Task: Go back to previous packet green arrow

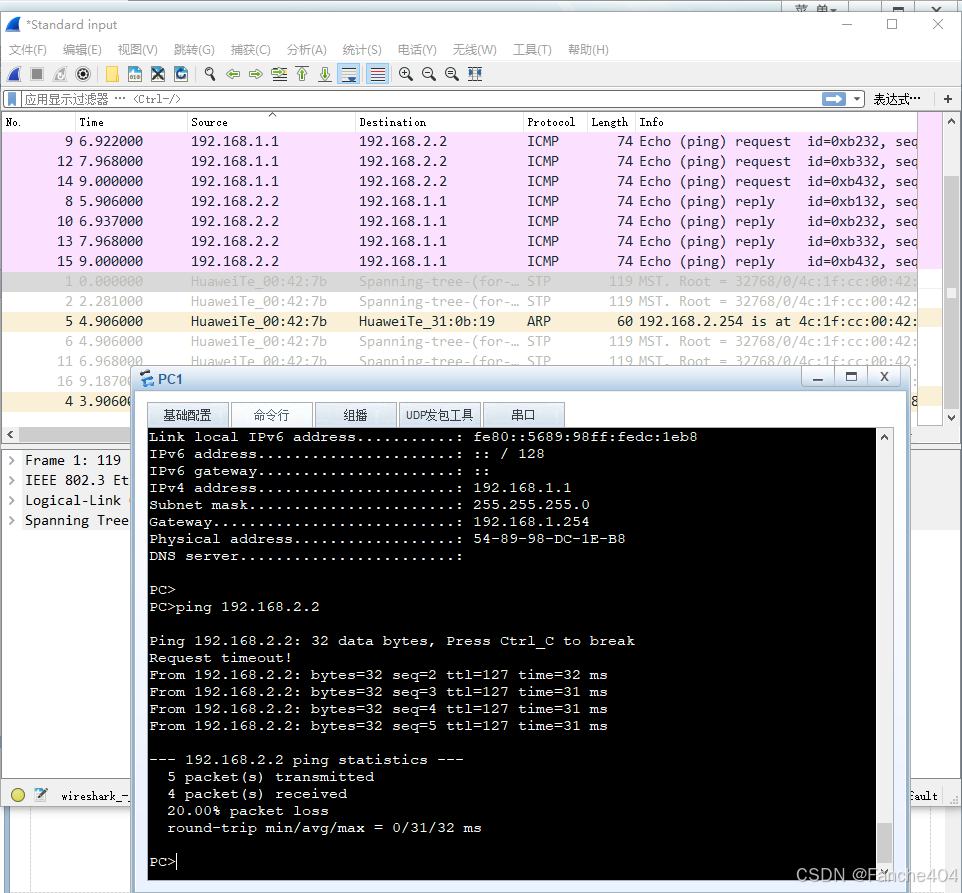Action: [233, 74]
